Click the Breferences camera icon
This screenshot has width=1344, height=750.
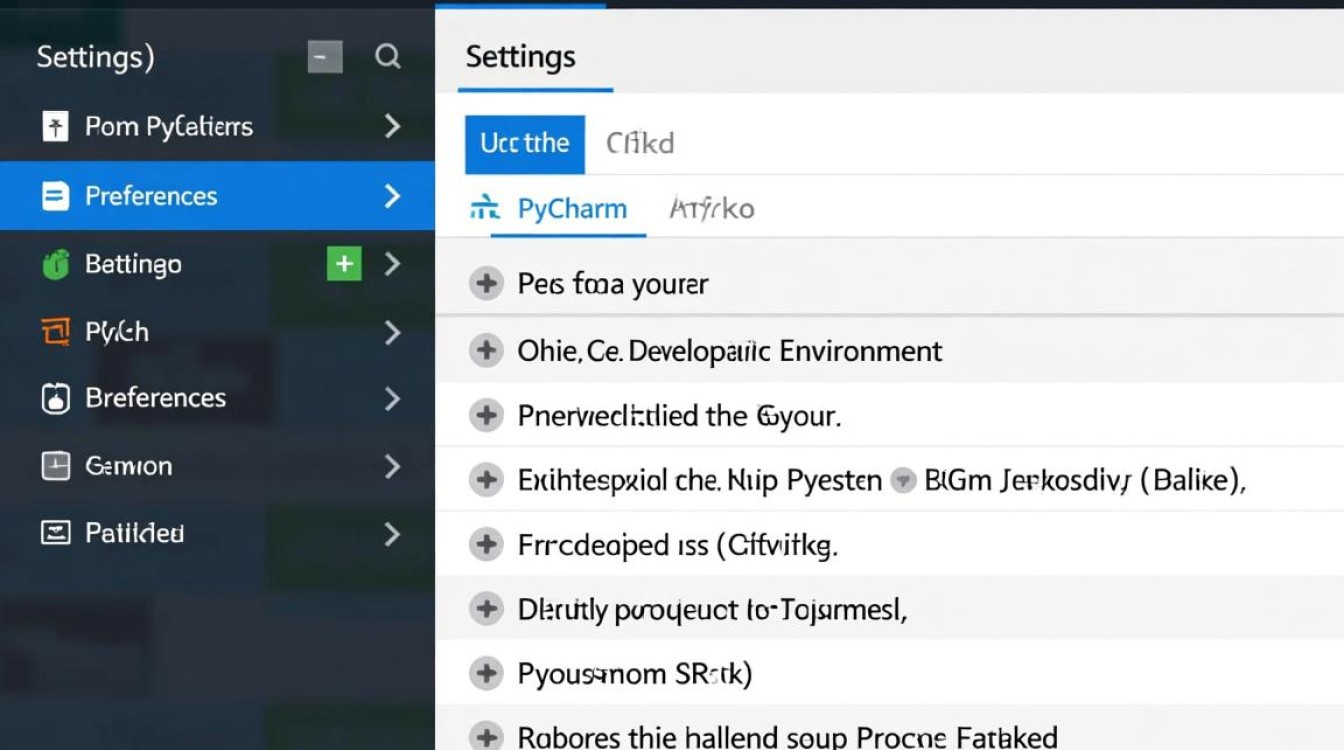55,398
